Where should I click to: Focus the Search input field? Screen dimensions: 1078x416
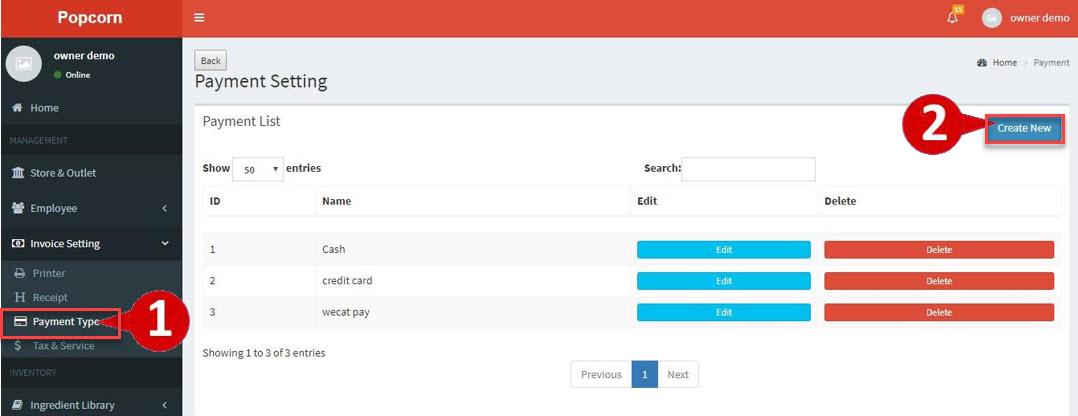(748, 169)
